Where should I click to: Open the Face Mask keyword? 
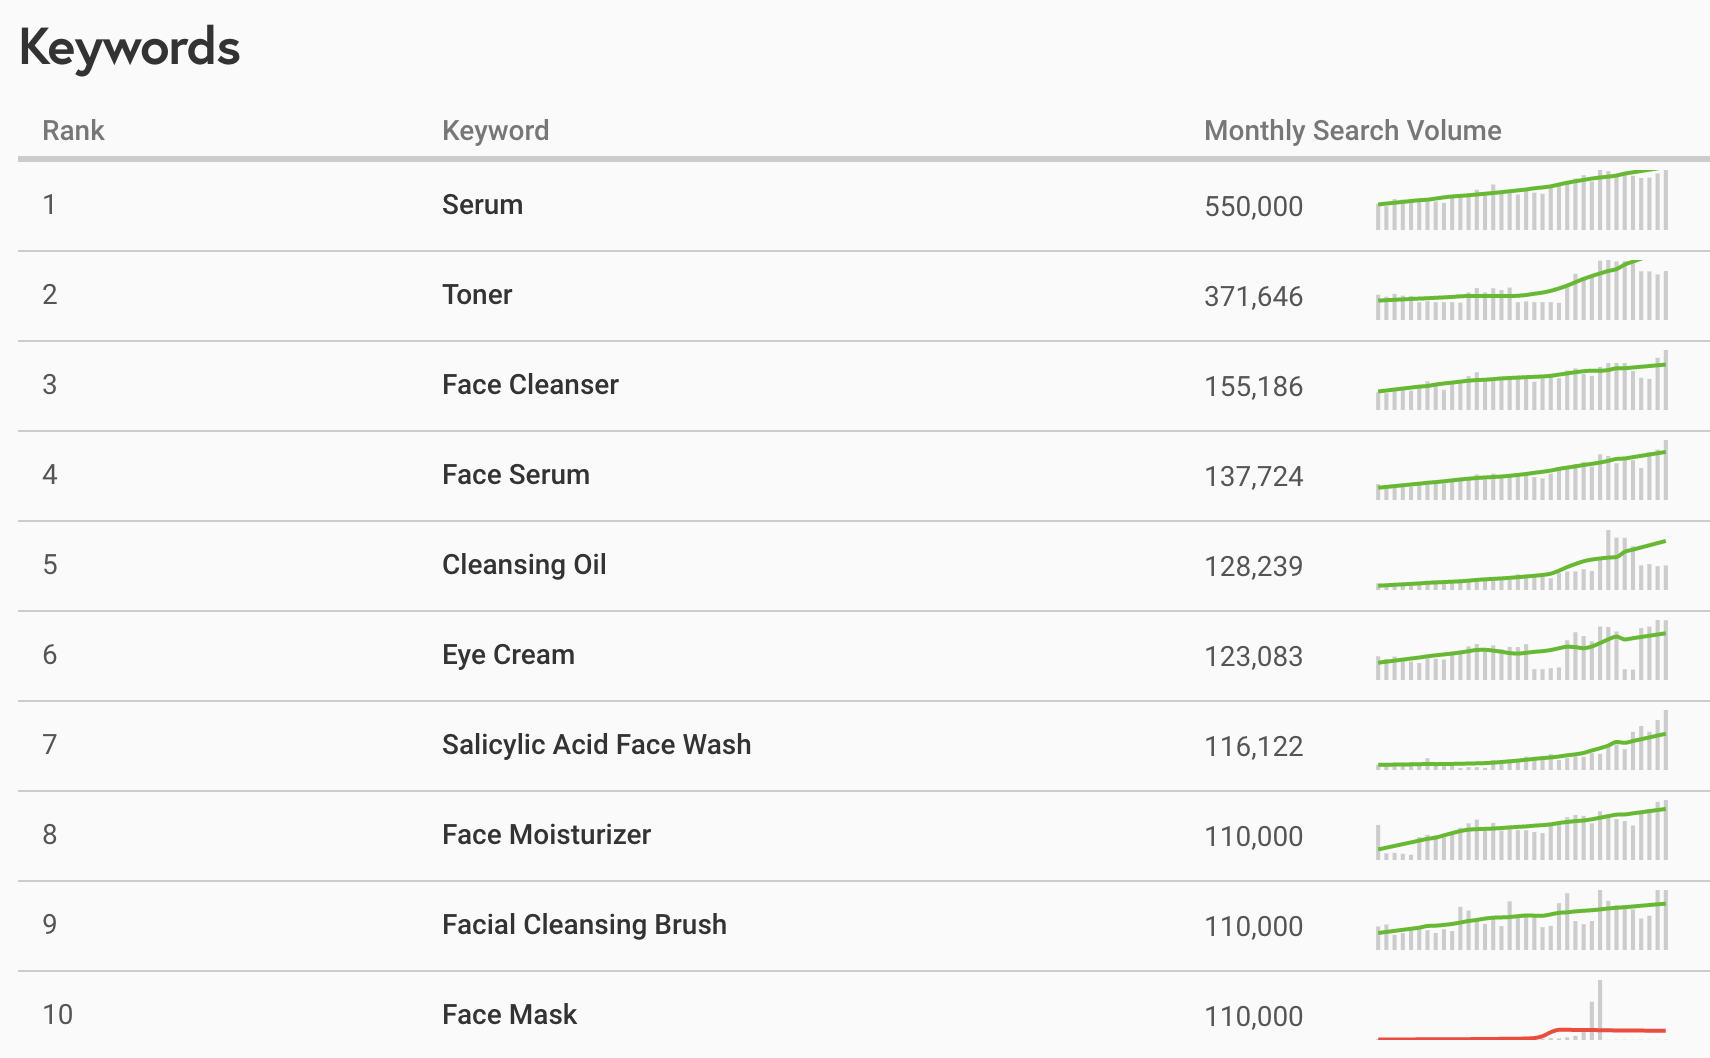509,1015
